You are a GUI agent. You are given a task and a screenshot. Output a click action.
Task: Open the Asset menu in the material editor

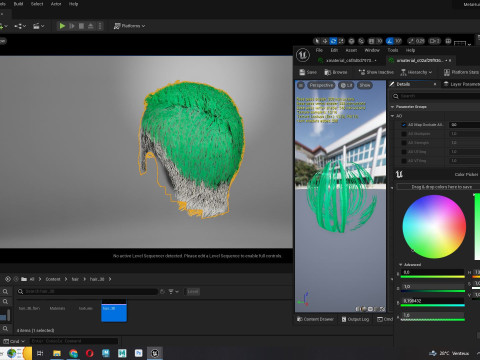click(351, 50)
